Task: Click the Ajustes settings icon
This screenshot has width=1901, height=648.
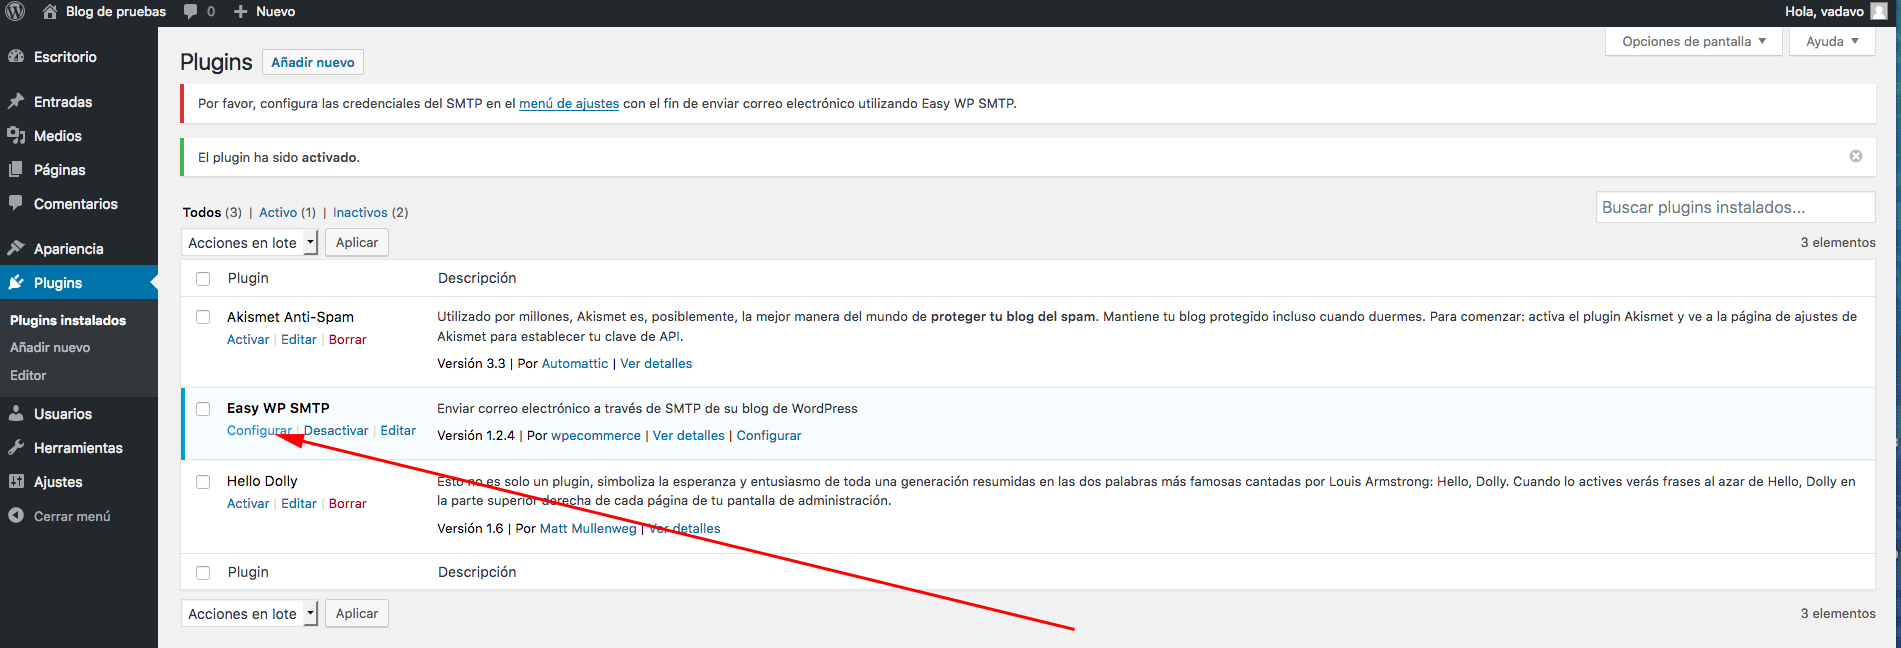Action: pyautogui.click(x=16, y=482)
